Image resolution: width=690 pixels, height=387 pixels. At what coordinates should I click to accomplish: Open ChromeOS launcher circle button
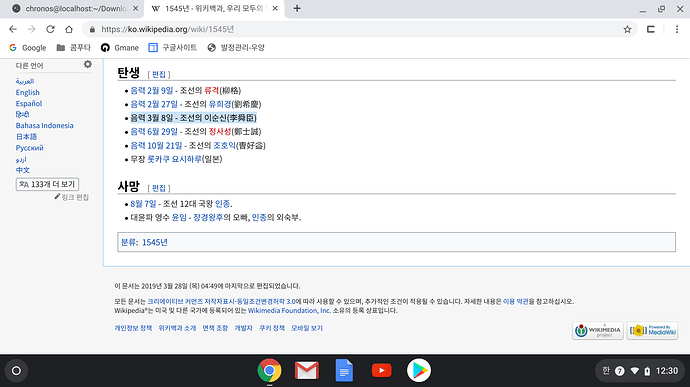click(x=16, y=371)
